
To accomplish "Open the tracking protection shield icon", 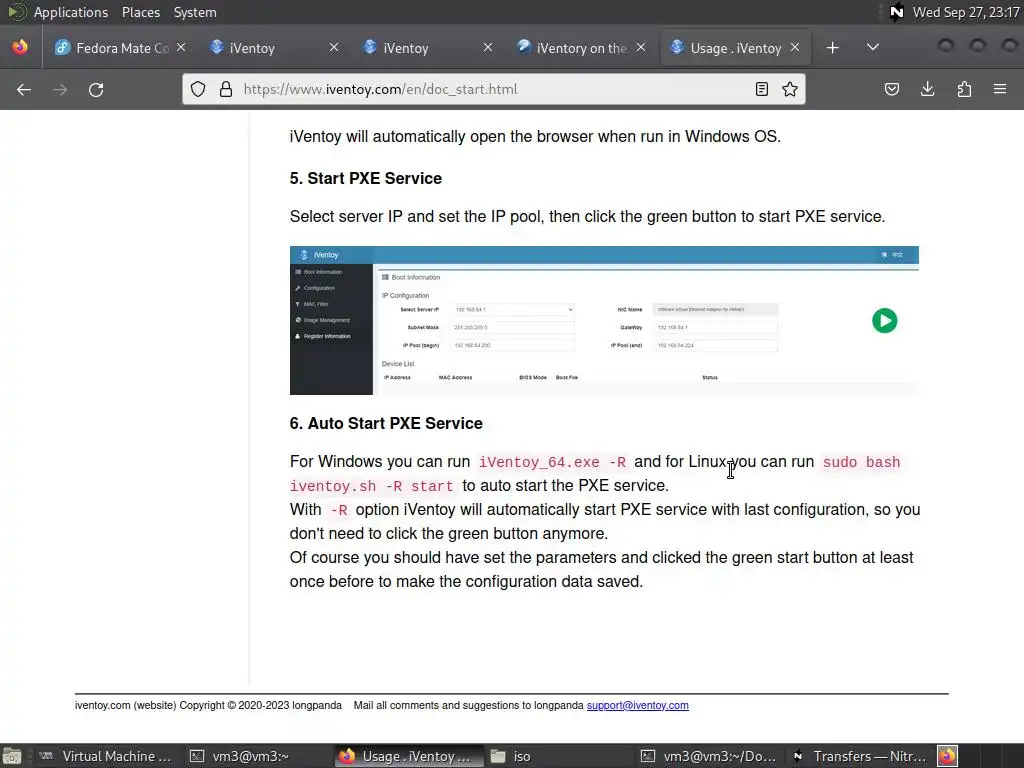I will pyautogui.click(x=198, y=89).
